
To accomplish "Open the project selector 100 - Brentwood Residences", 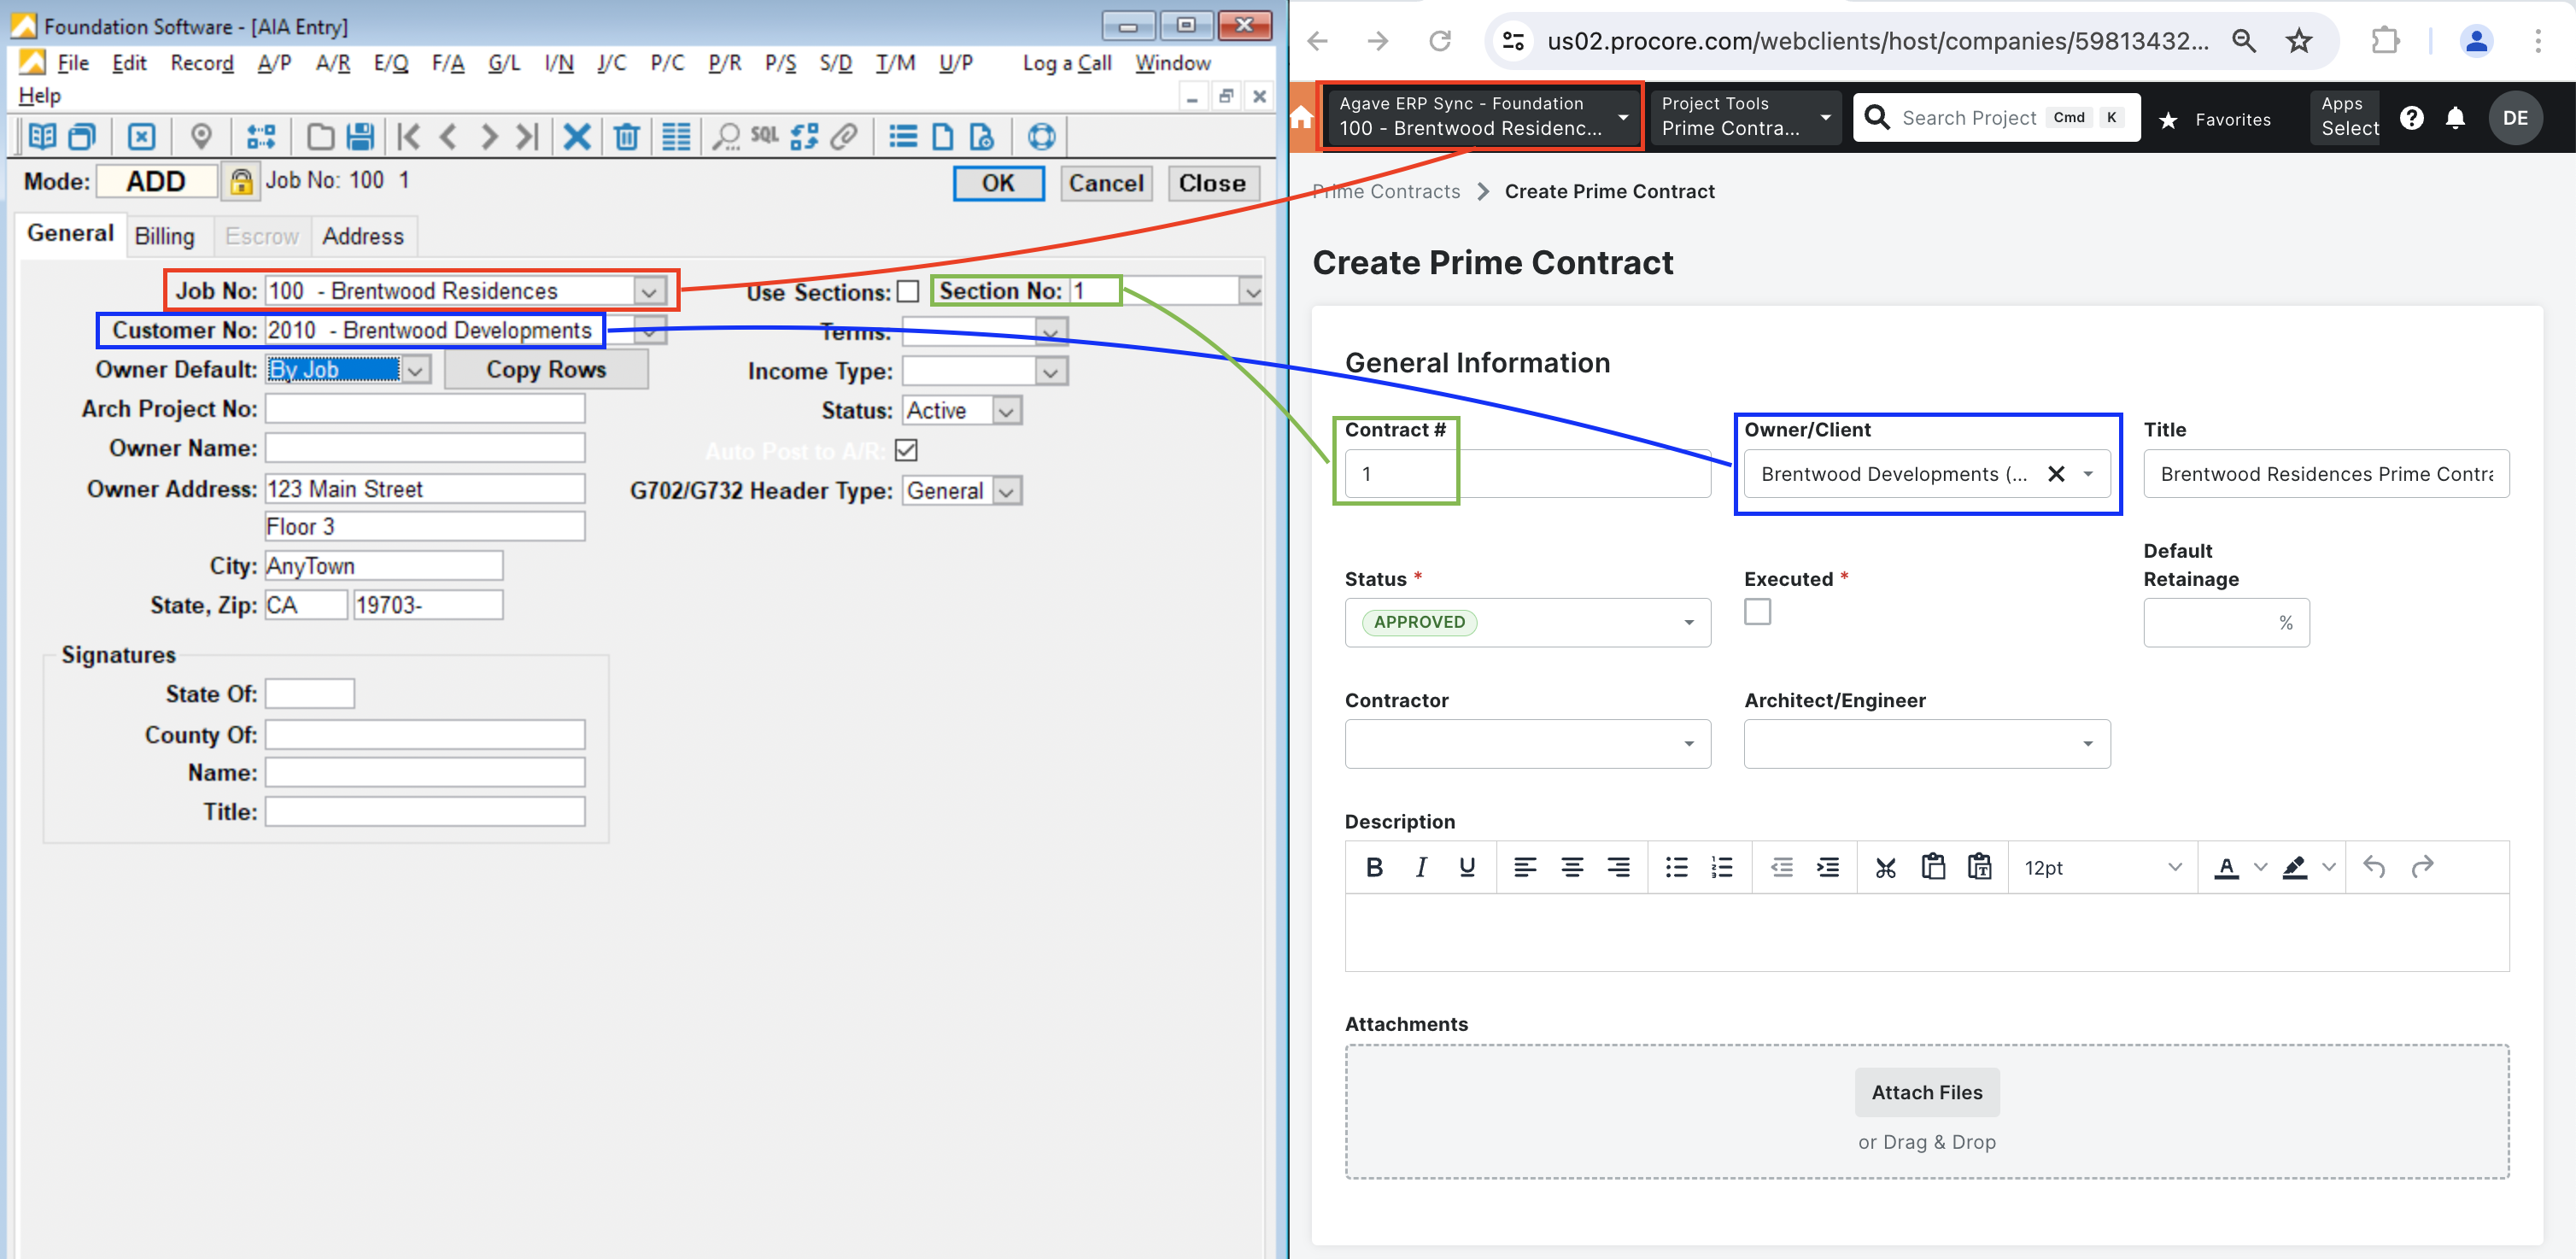I will (1481, 117).
